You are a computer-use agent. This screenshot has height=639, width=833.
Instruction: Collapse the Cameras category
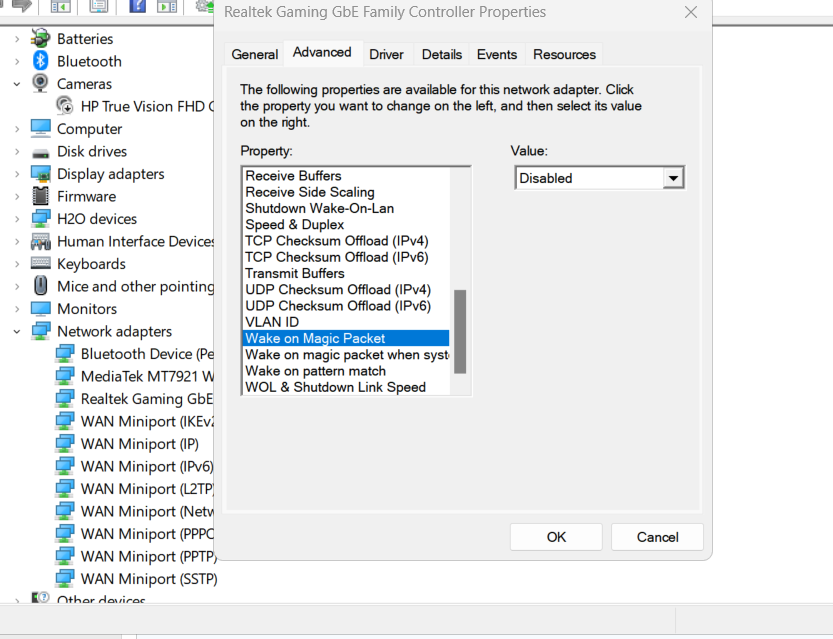(17, 84)
